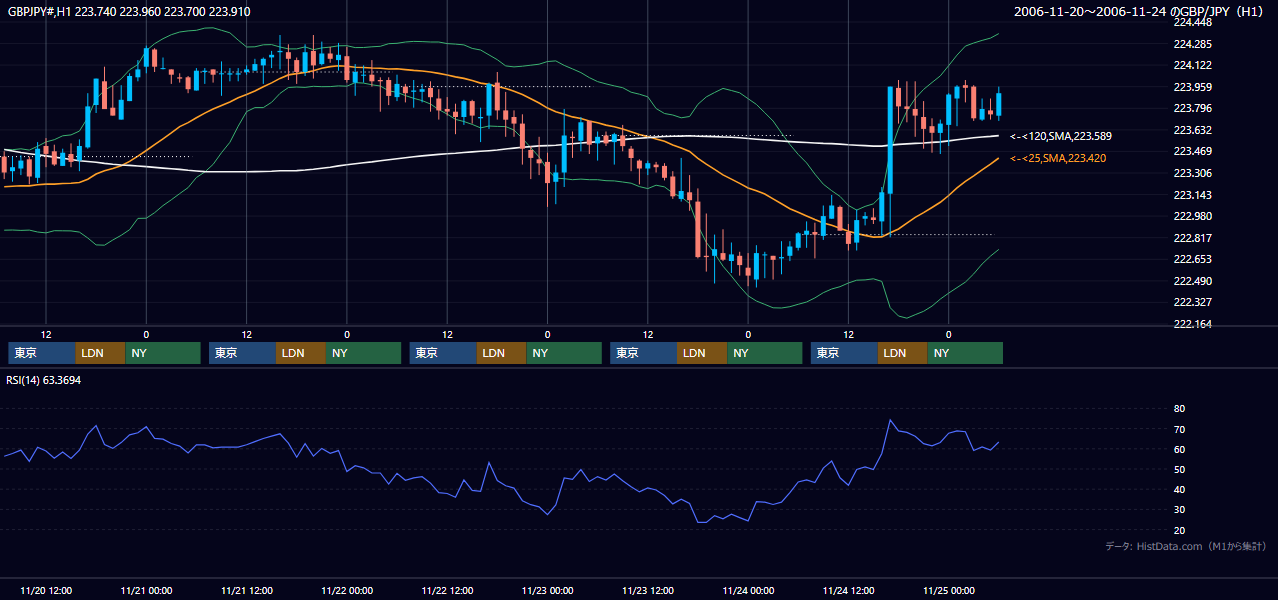Select the 25 SMA label reading 223.420
This screenshot has width=1278, height=600.
pos(1058,158)
